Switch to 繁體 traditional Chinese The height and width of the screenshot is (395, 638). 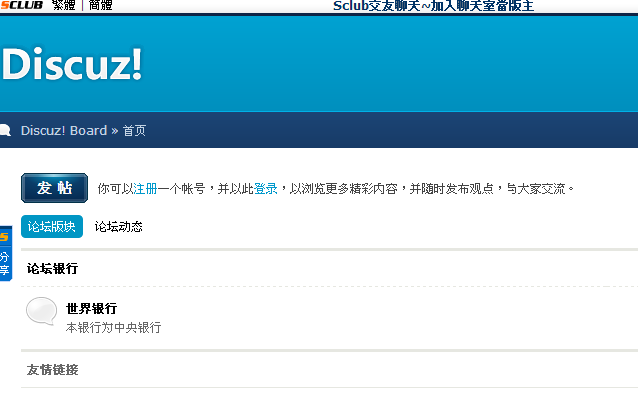63,5
